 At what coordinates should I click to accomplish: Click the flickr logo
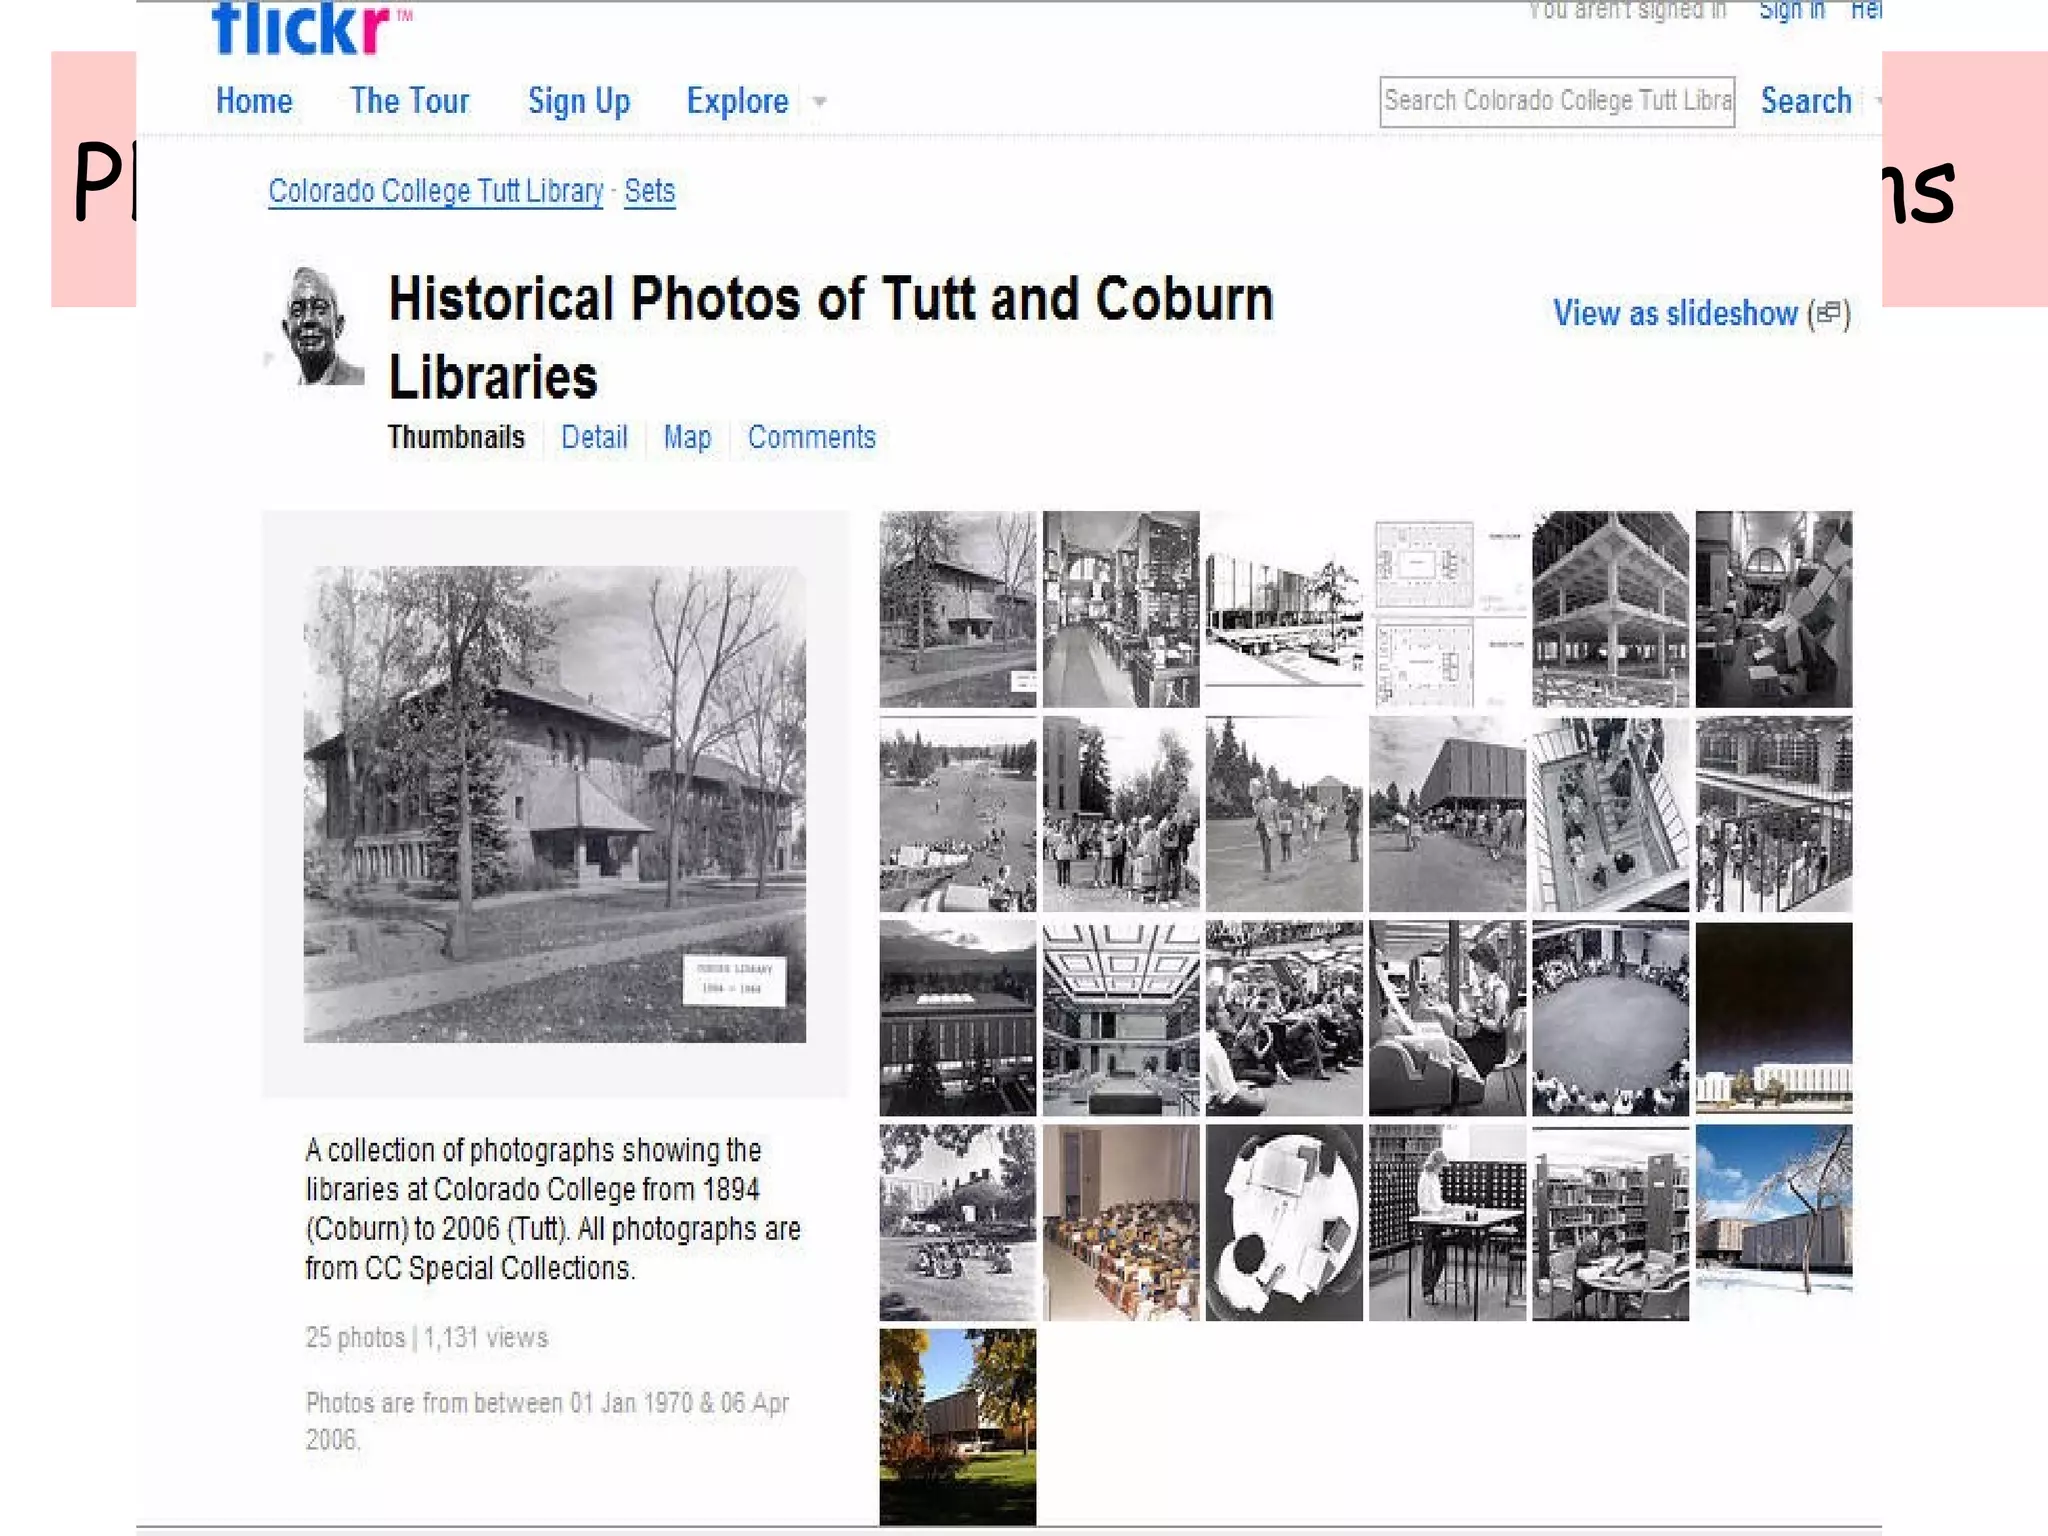click(x=310, y=28)
